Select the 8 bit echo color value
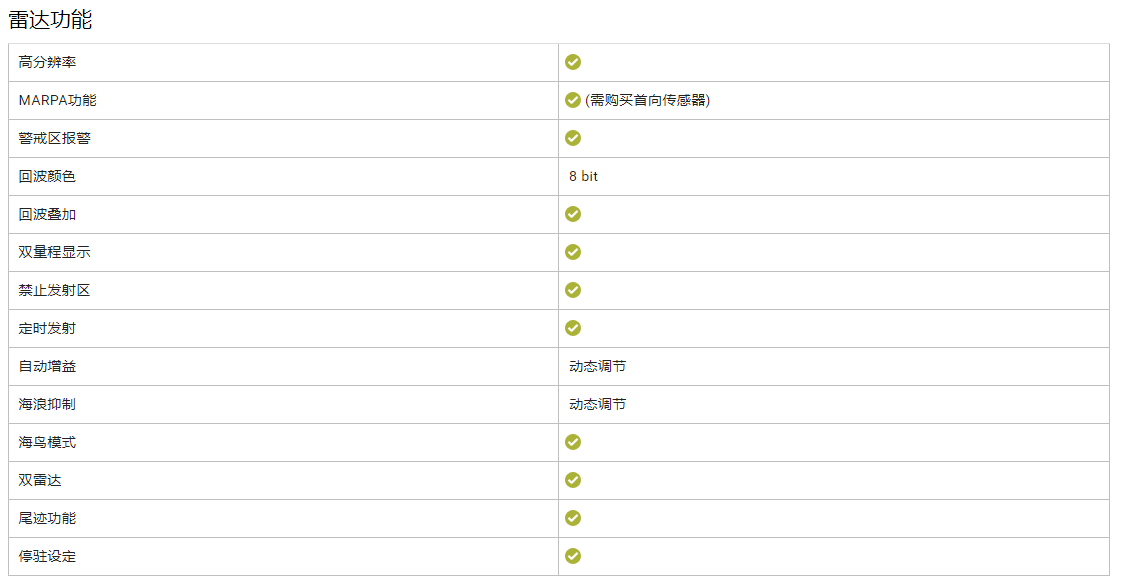 click(584, 176)
